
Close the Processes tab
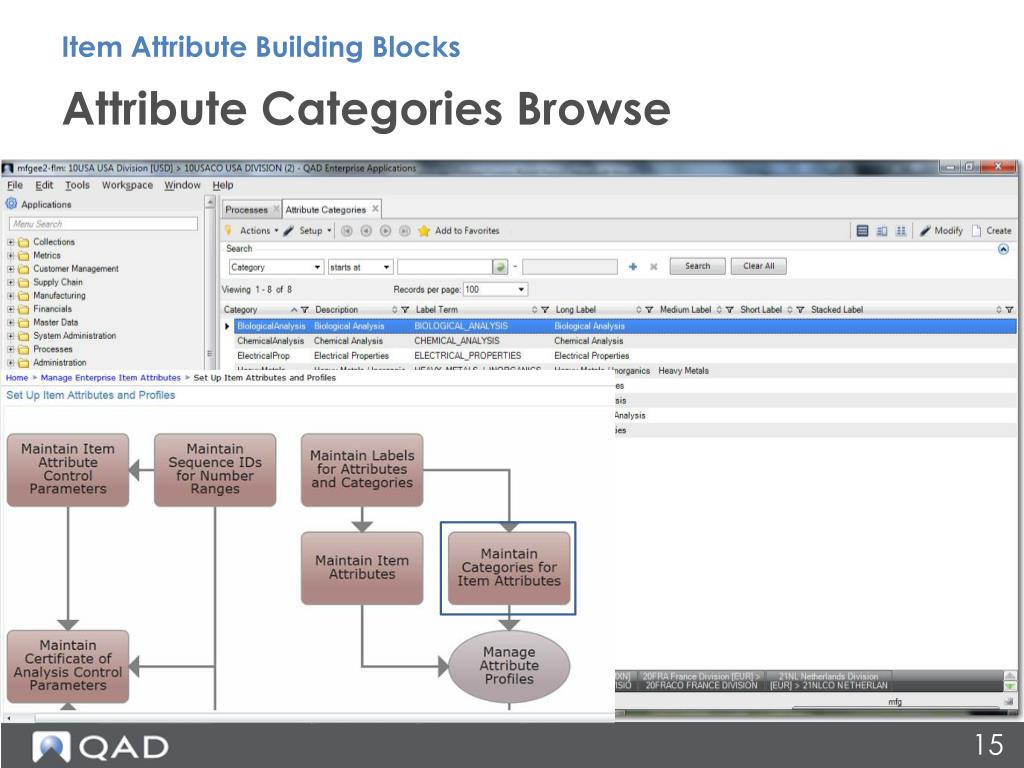[276, 209]
